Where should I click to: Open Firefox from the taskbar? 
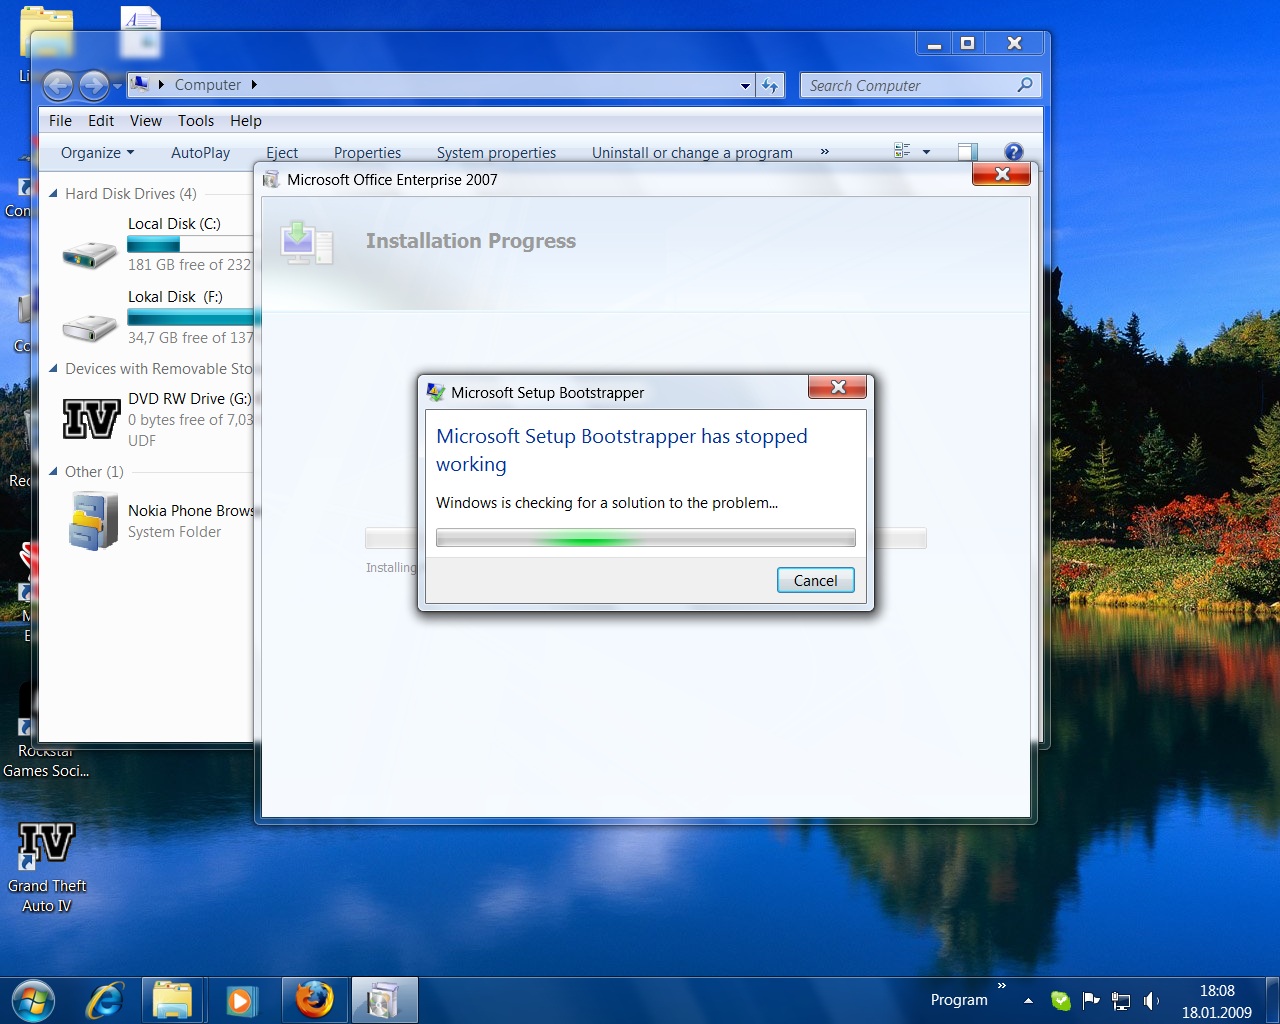pyautogui.click(x=314, y=1001)
